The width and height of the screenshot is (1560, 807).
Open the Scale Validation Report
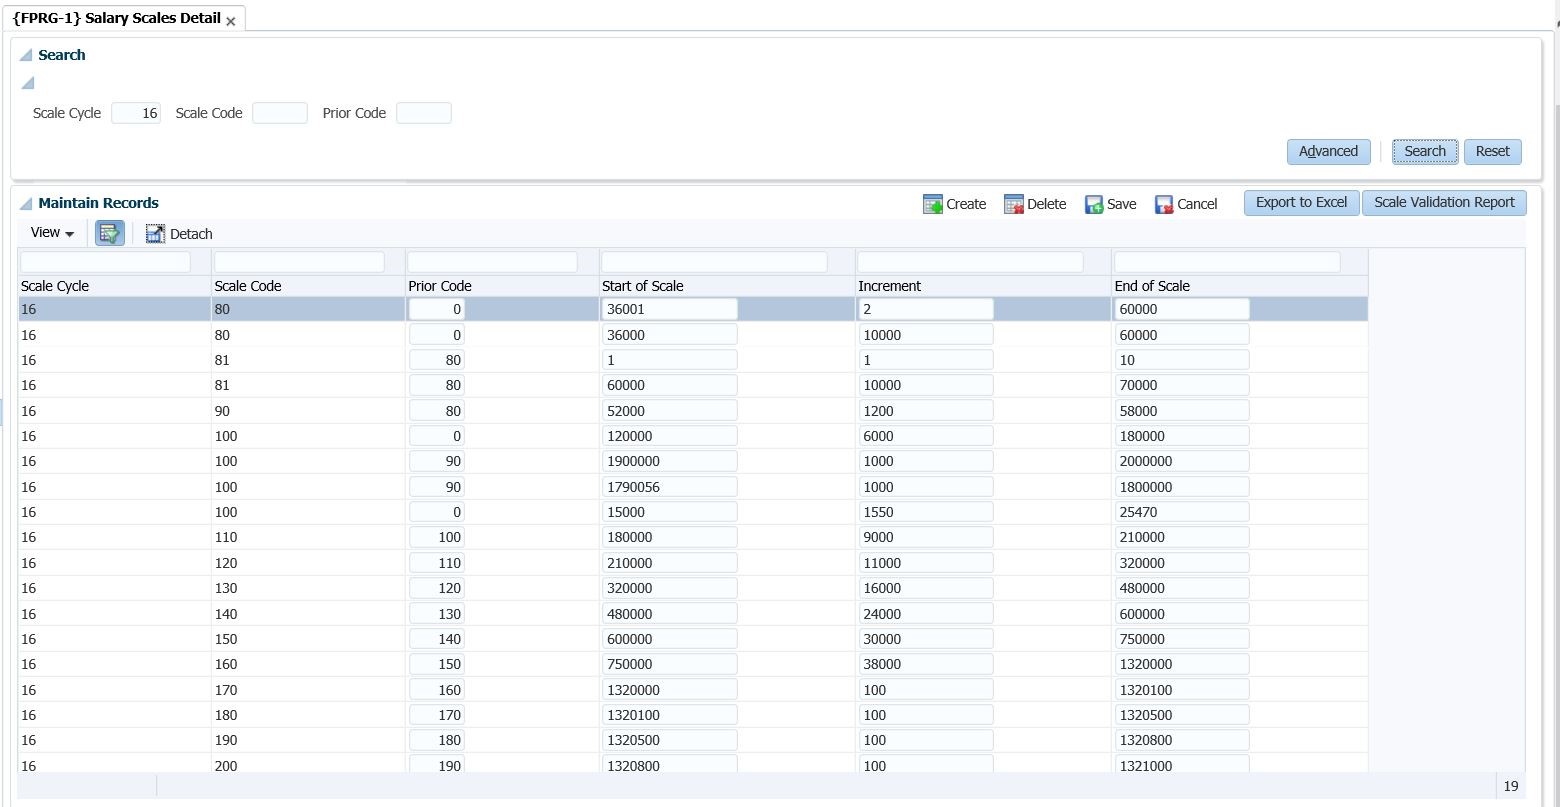[1444, 202]
